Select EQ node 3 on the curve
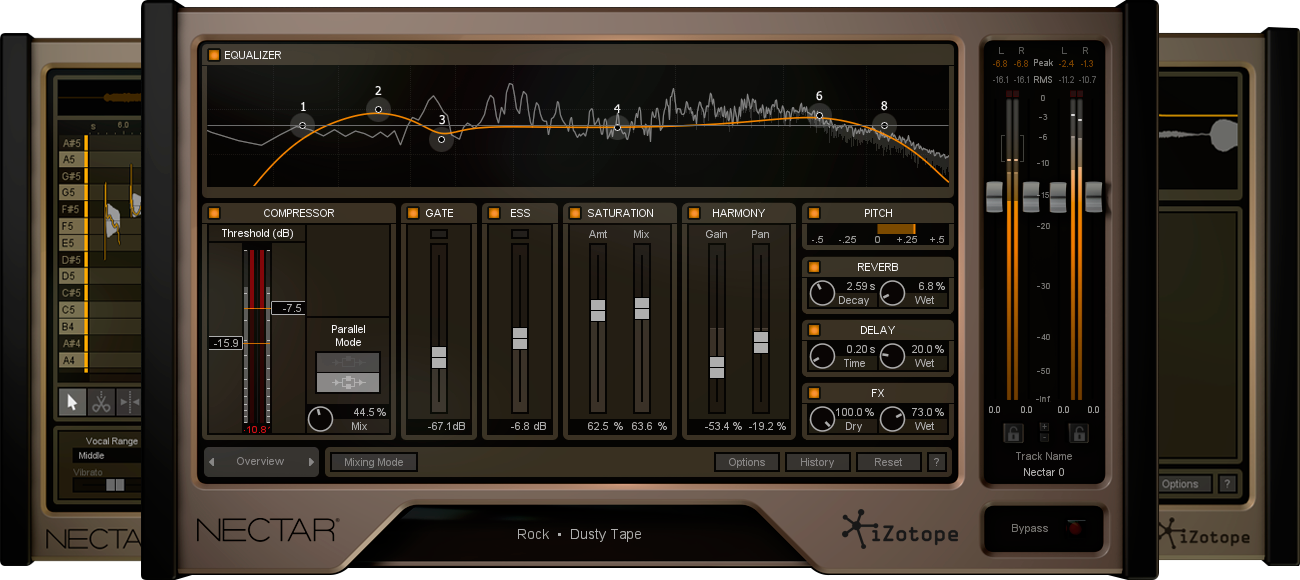The image size is (1300, 580). [x=441, y=139]
